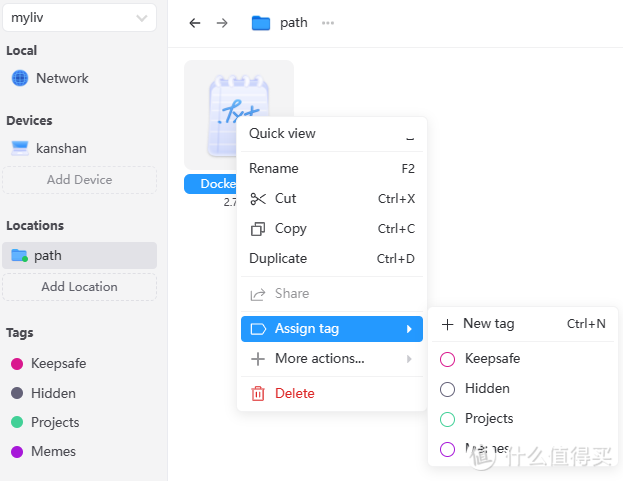Select the kanshan device in sidebar

pos(61,148)
